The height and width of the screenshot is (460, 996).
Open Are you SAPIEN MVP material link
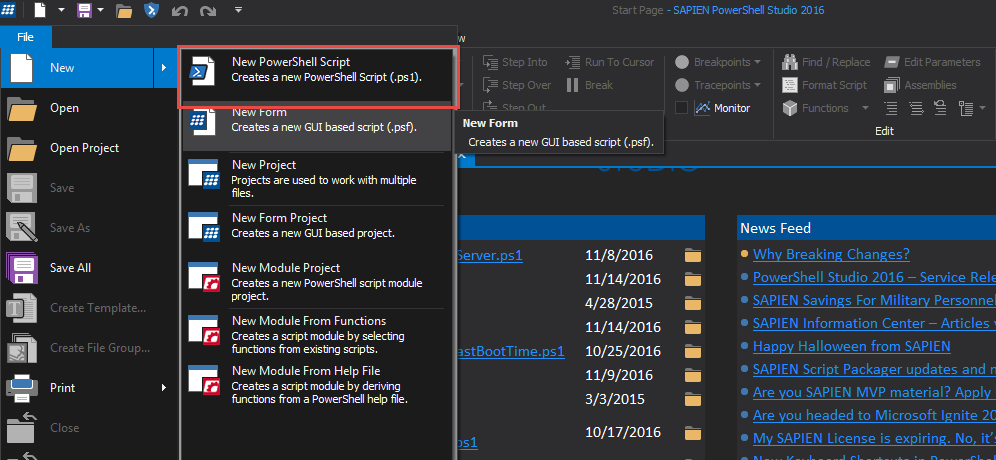tap(874, 392)
